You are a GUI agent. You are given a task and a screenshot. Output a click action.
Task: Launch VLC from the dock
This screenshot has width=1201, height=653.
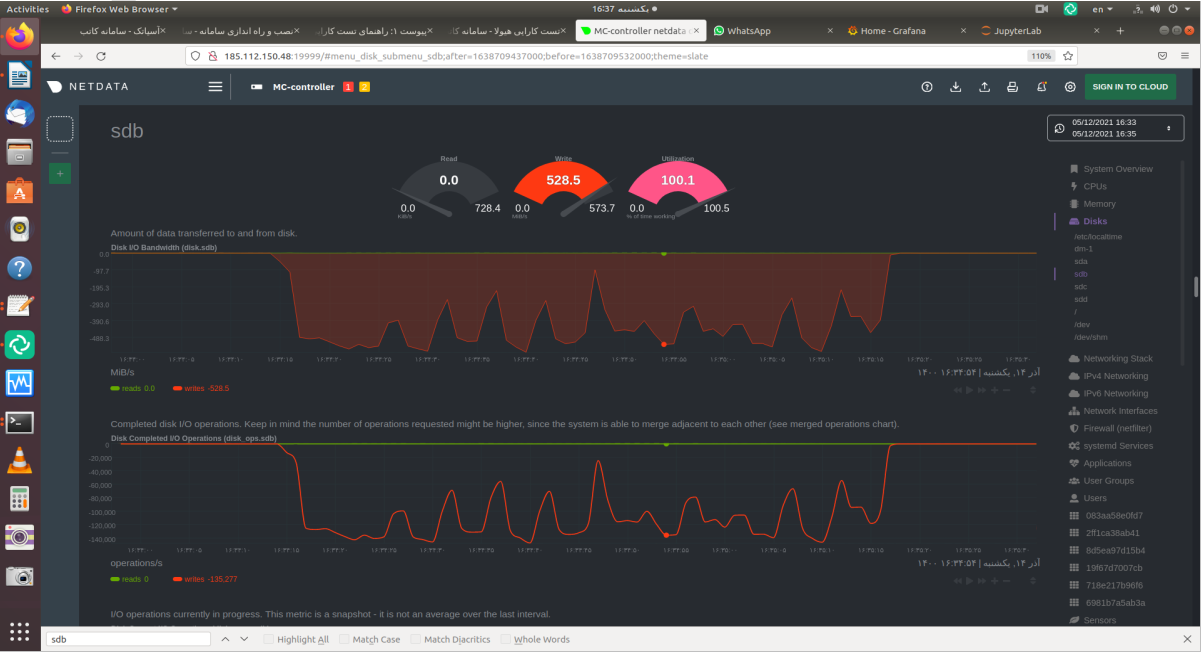pos(19,460)
